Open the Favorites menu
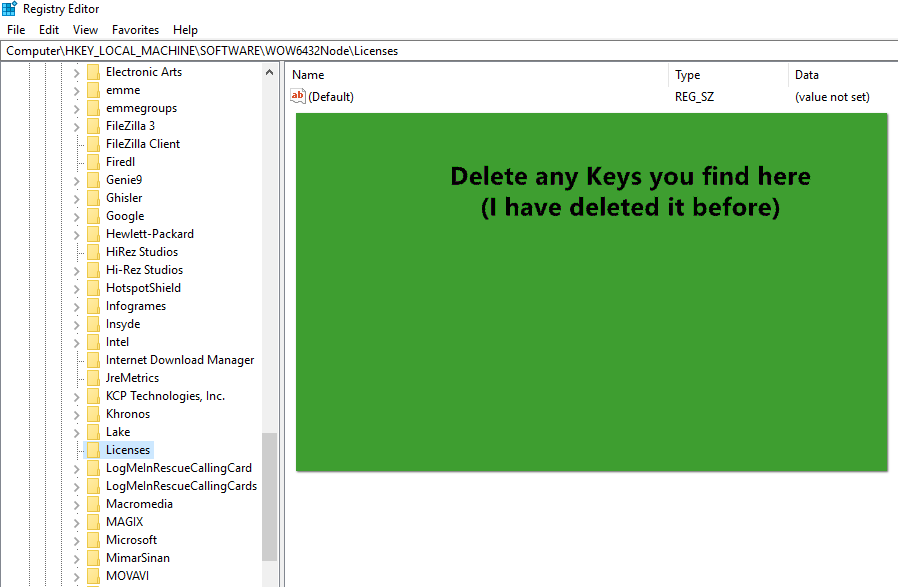Screen dimensions: 898x587 pyautogui.click(x=135, y=30)
